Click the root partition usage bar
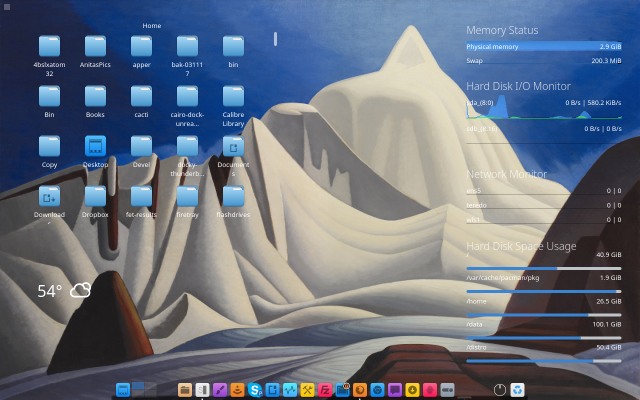 [544, 269]
